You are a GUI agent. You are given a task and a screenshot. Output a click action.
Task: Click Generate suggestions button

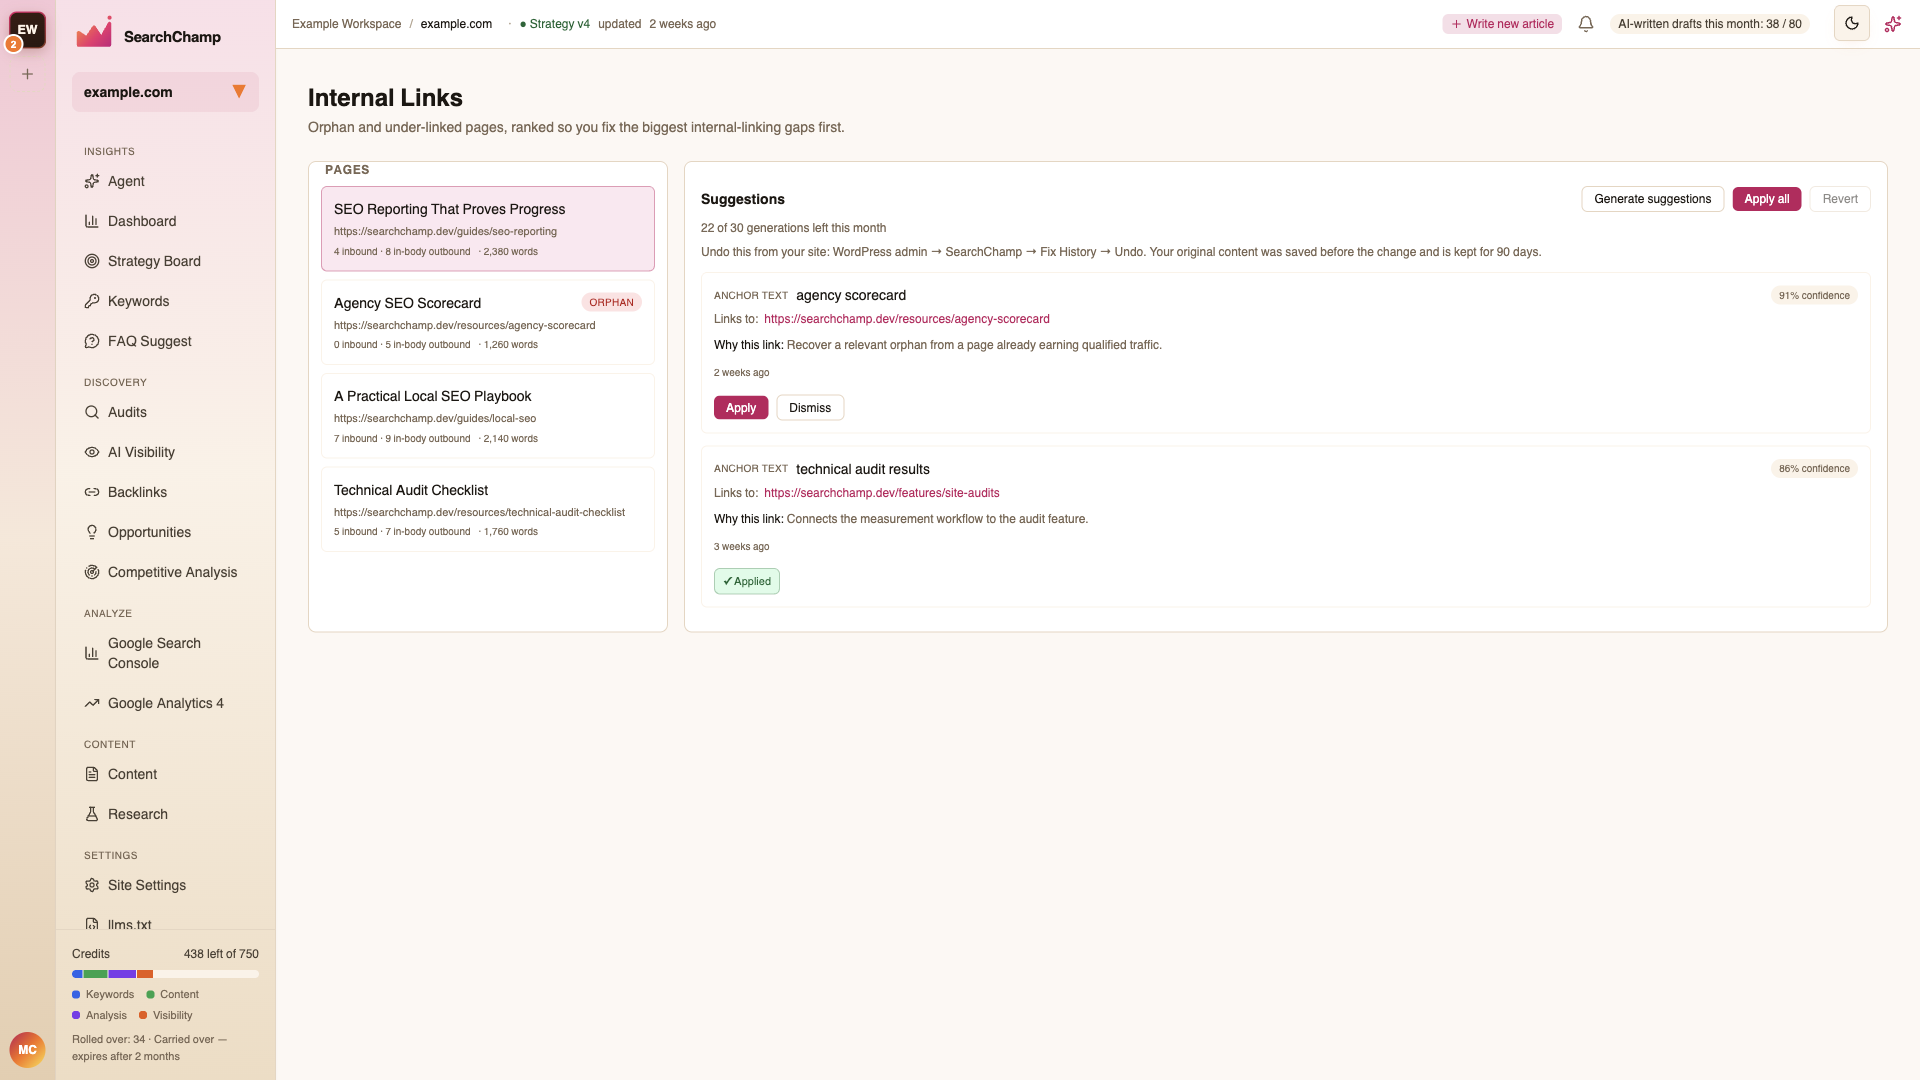1652,199
